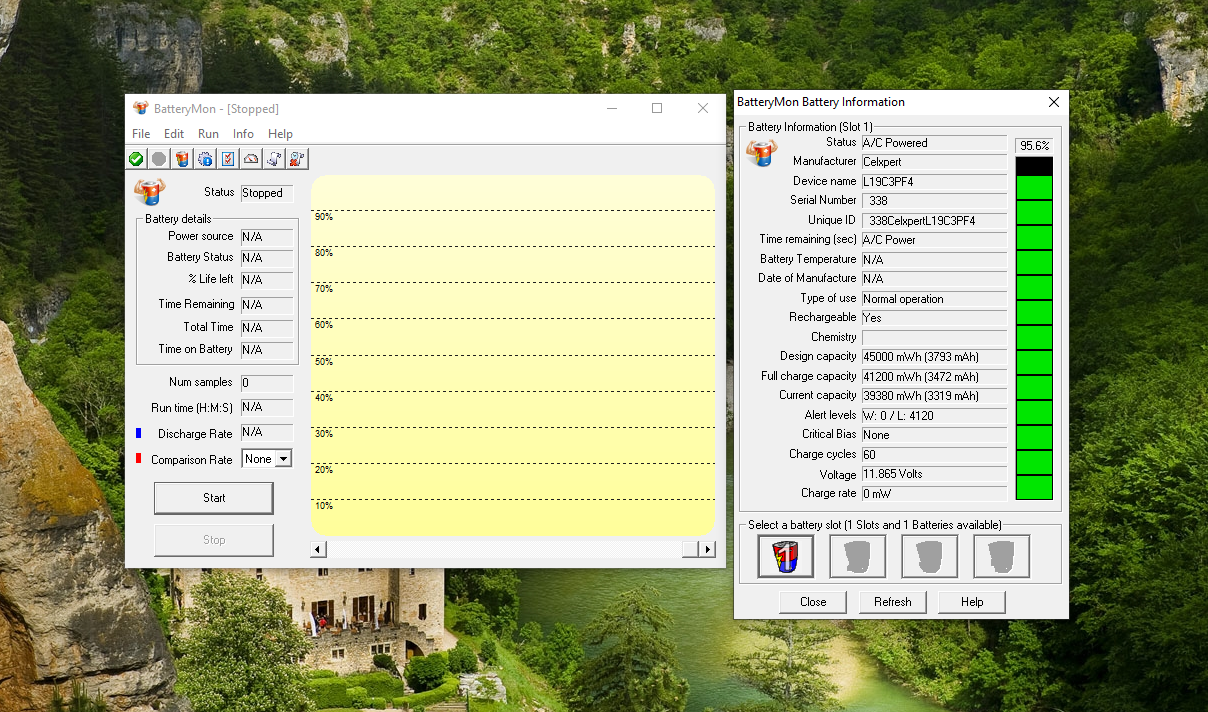Viewport: 1208px width, 712px height.
Task: Click the speedometer gauge toolbar icon
Action: pyautogui.click(x=251, y=159)
